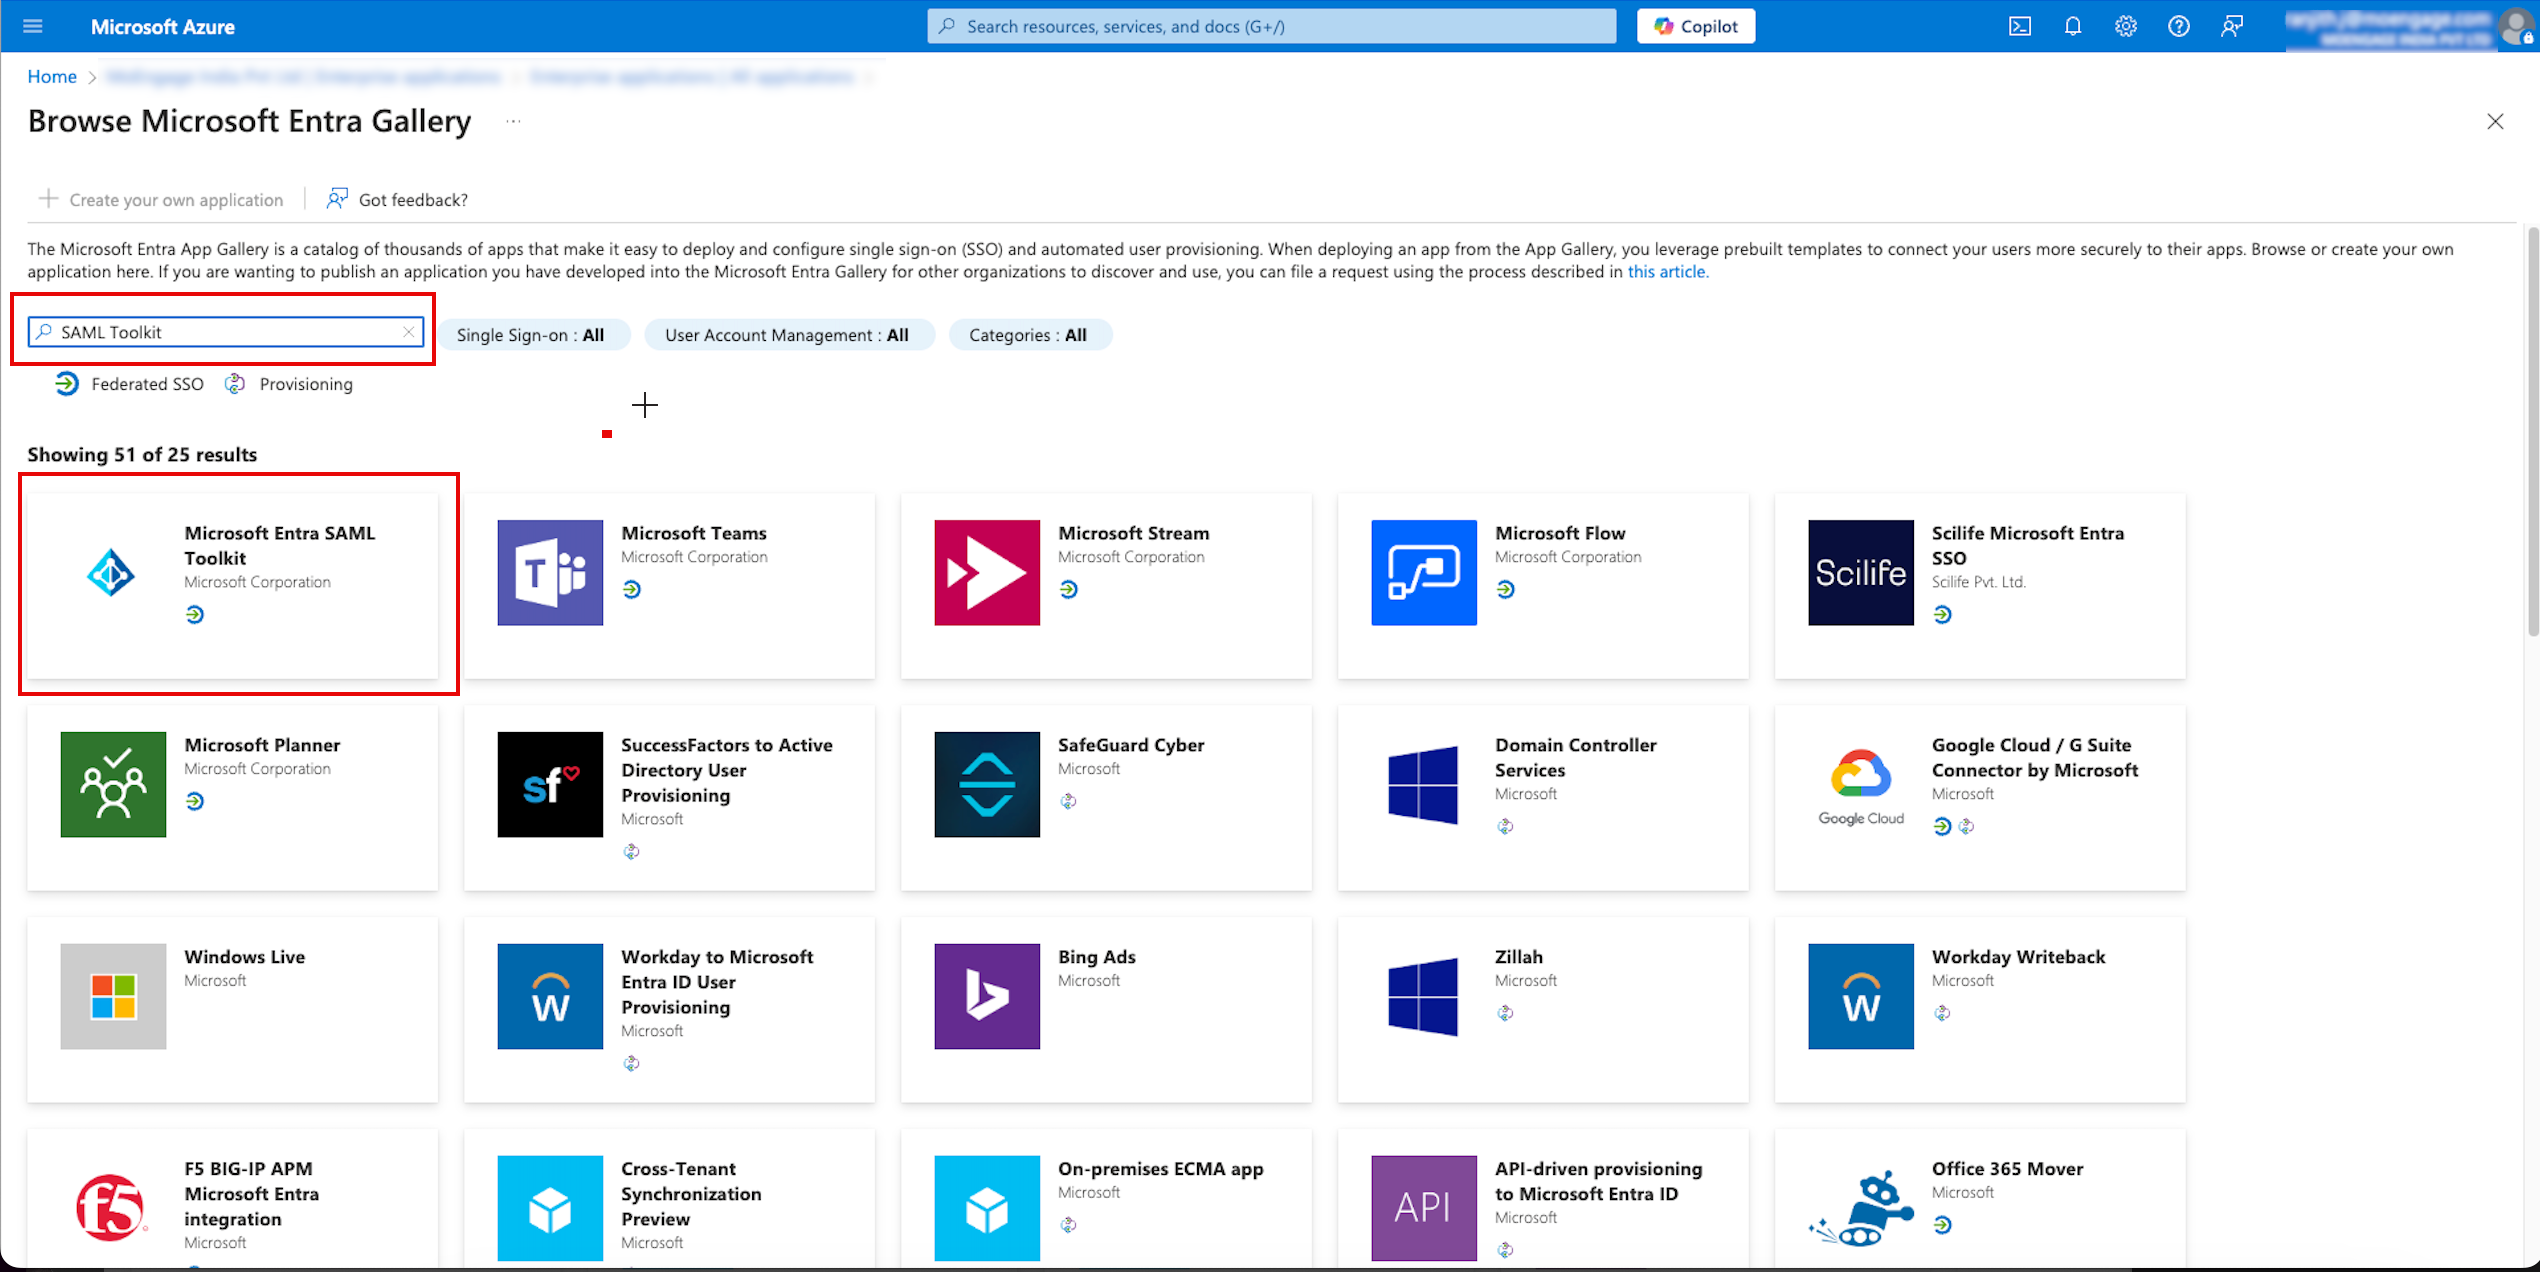Screen dimensions: 2540x1272
Task: Click the Microsoft Teams app logo
Action: click(550, 572)
